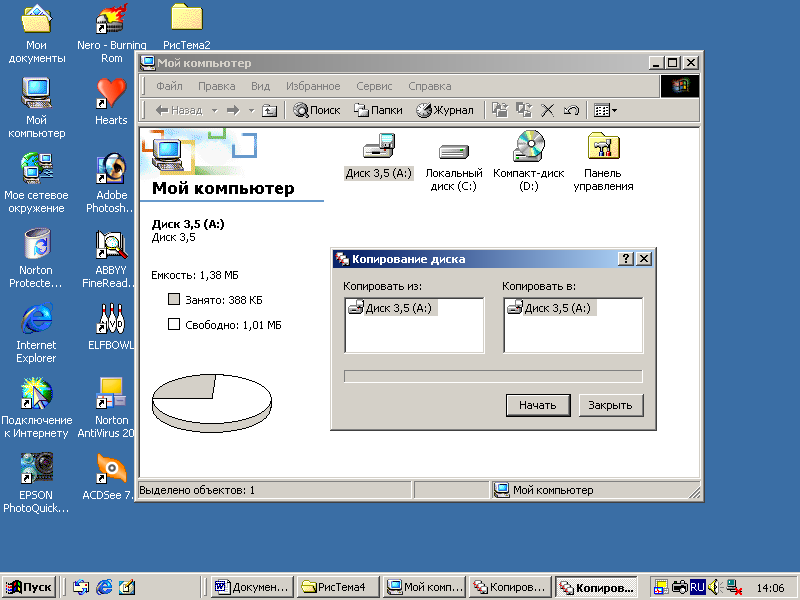Click the network connection tray icon
800x600 pixels.
click(734, 587)
